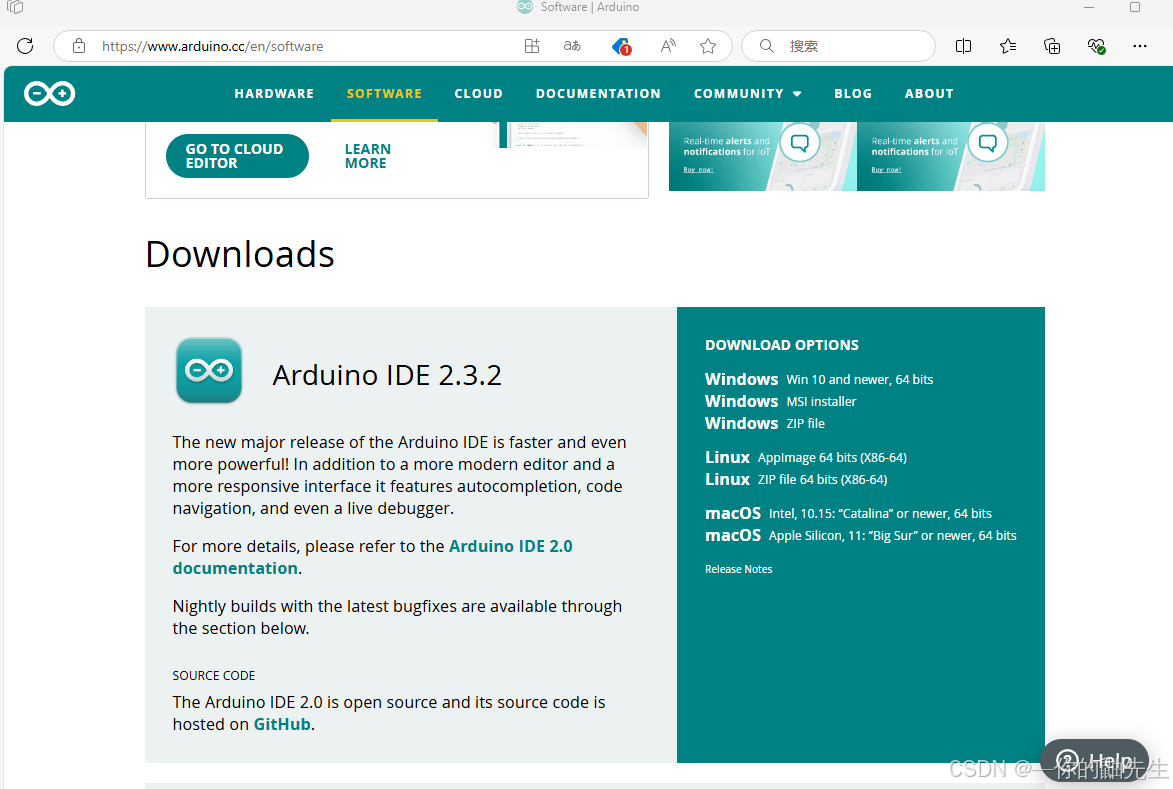Open the browser settings ellipsis menu

coord(1140,46)
